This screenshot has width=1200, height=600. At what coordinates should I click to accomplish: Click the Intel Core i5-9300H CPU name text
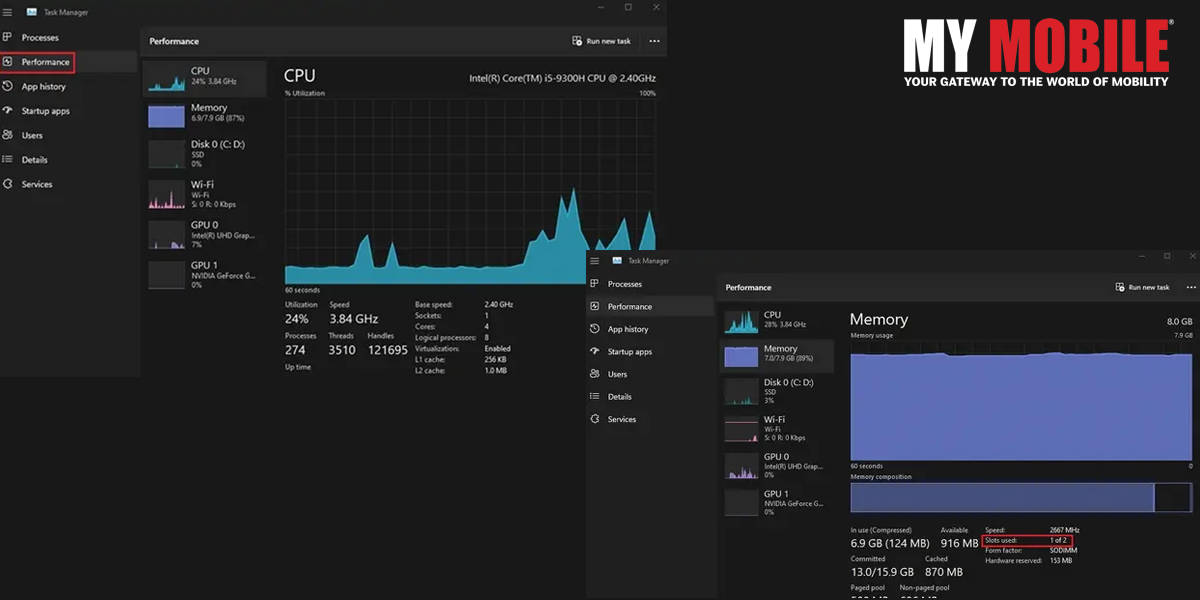coord(563,77)
